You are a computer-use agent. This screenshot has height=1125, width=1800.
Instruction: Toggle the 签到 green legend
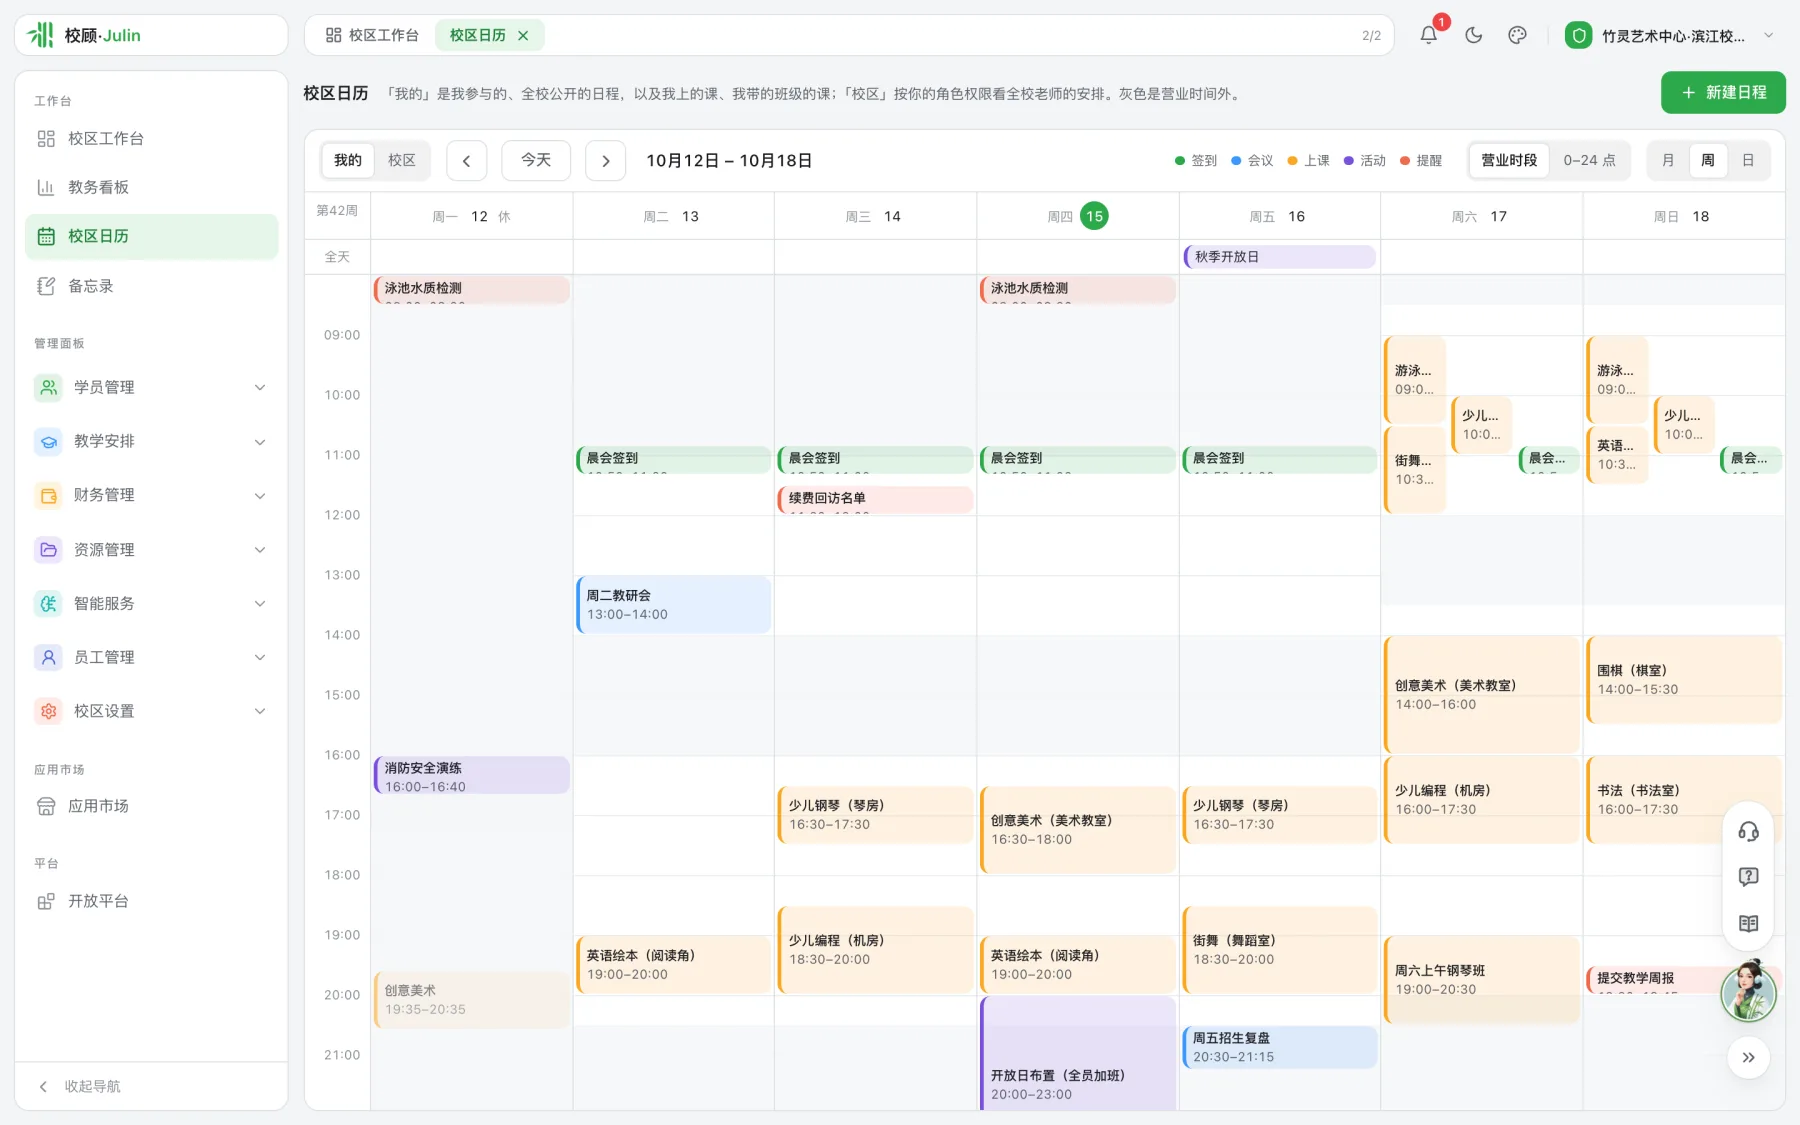click(1196, 161)
